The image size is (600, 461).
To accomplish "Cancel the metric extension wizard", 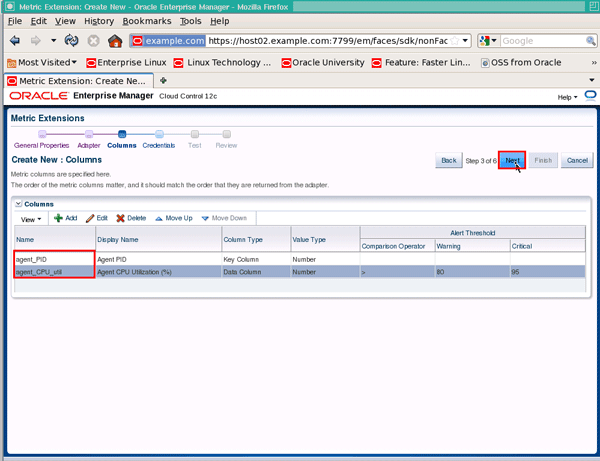I will 577,160.
